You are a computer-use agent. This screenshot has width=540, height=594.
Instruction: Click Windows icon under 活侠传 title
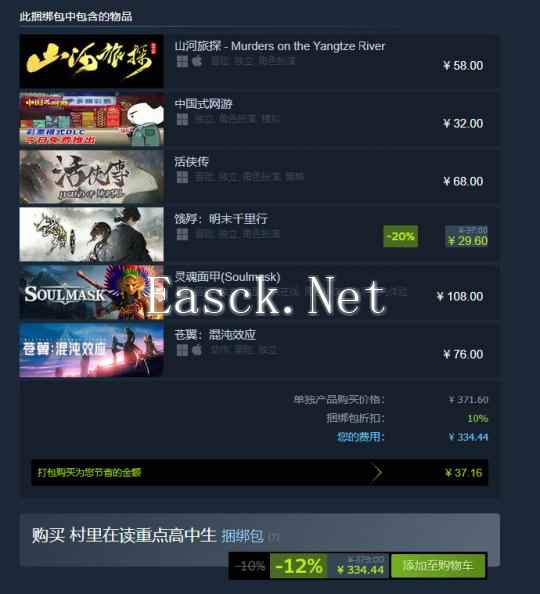point(182,177)
